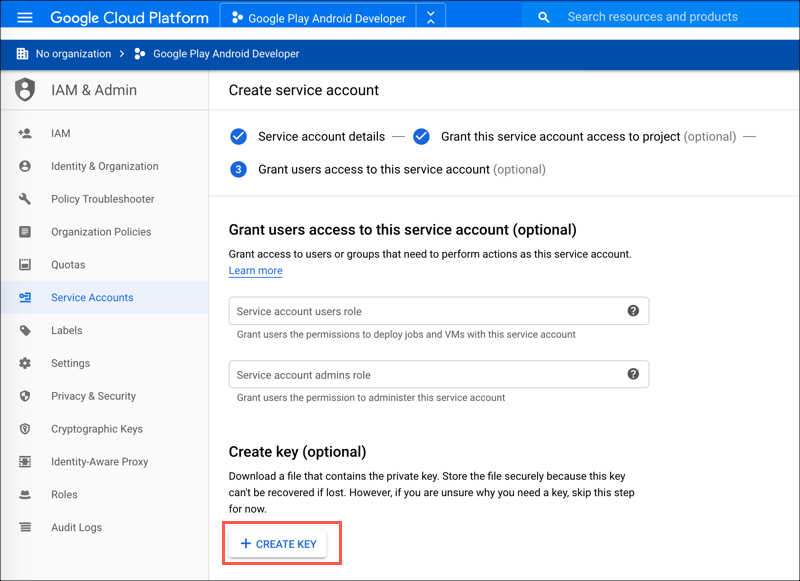Image resolution: width=800 pixels, height=581 pixels.
Task: Go to Grant service account access step
Action: 560,137
